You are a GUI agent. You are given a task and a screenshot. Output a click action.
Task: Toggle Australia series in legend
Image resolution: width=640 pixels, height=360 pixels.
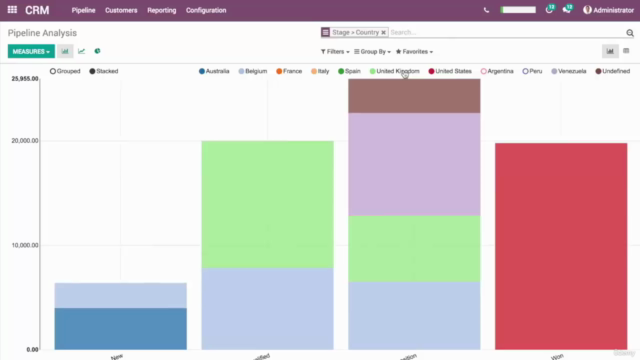coord(214,71)
